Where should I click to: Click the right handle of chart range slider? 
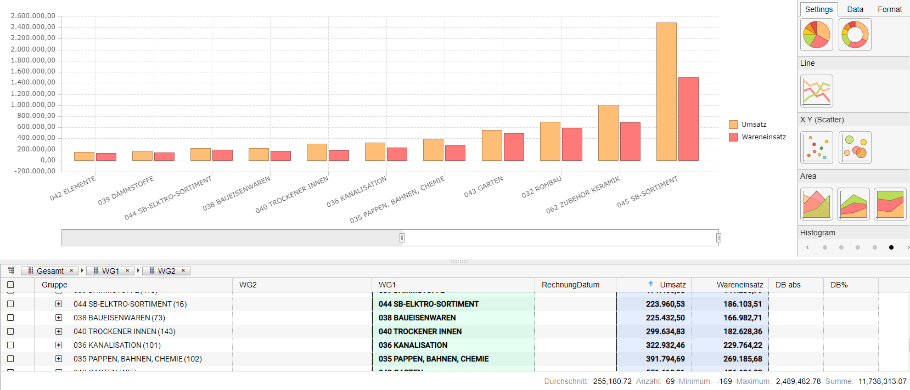[718, 237]
